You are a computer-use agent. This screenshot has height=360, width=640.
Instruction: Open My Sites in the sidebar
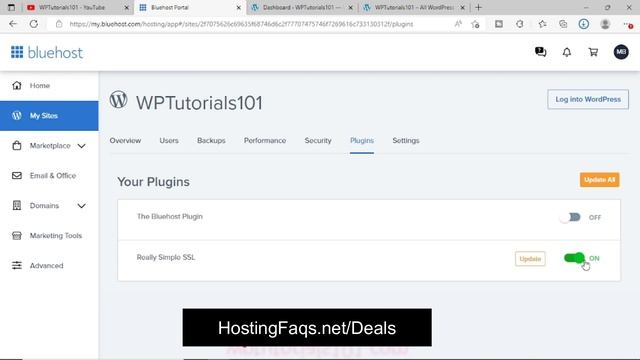[49, 116]
